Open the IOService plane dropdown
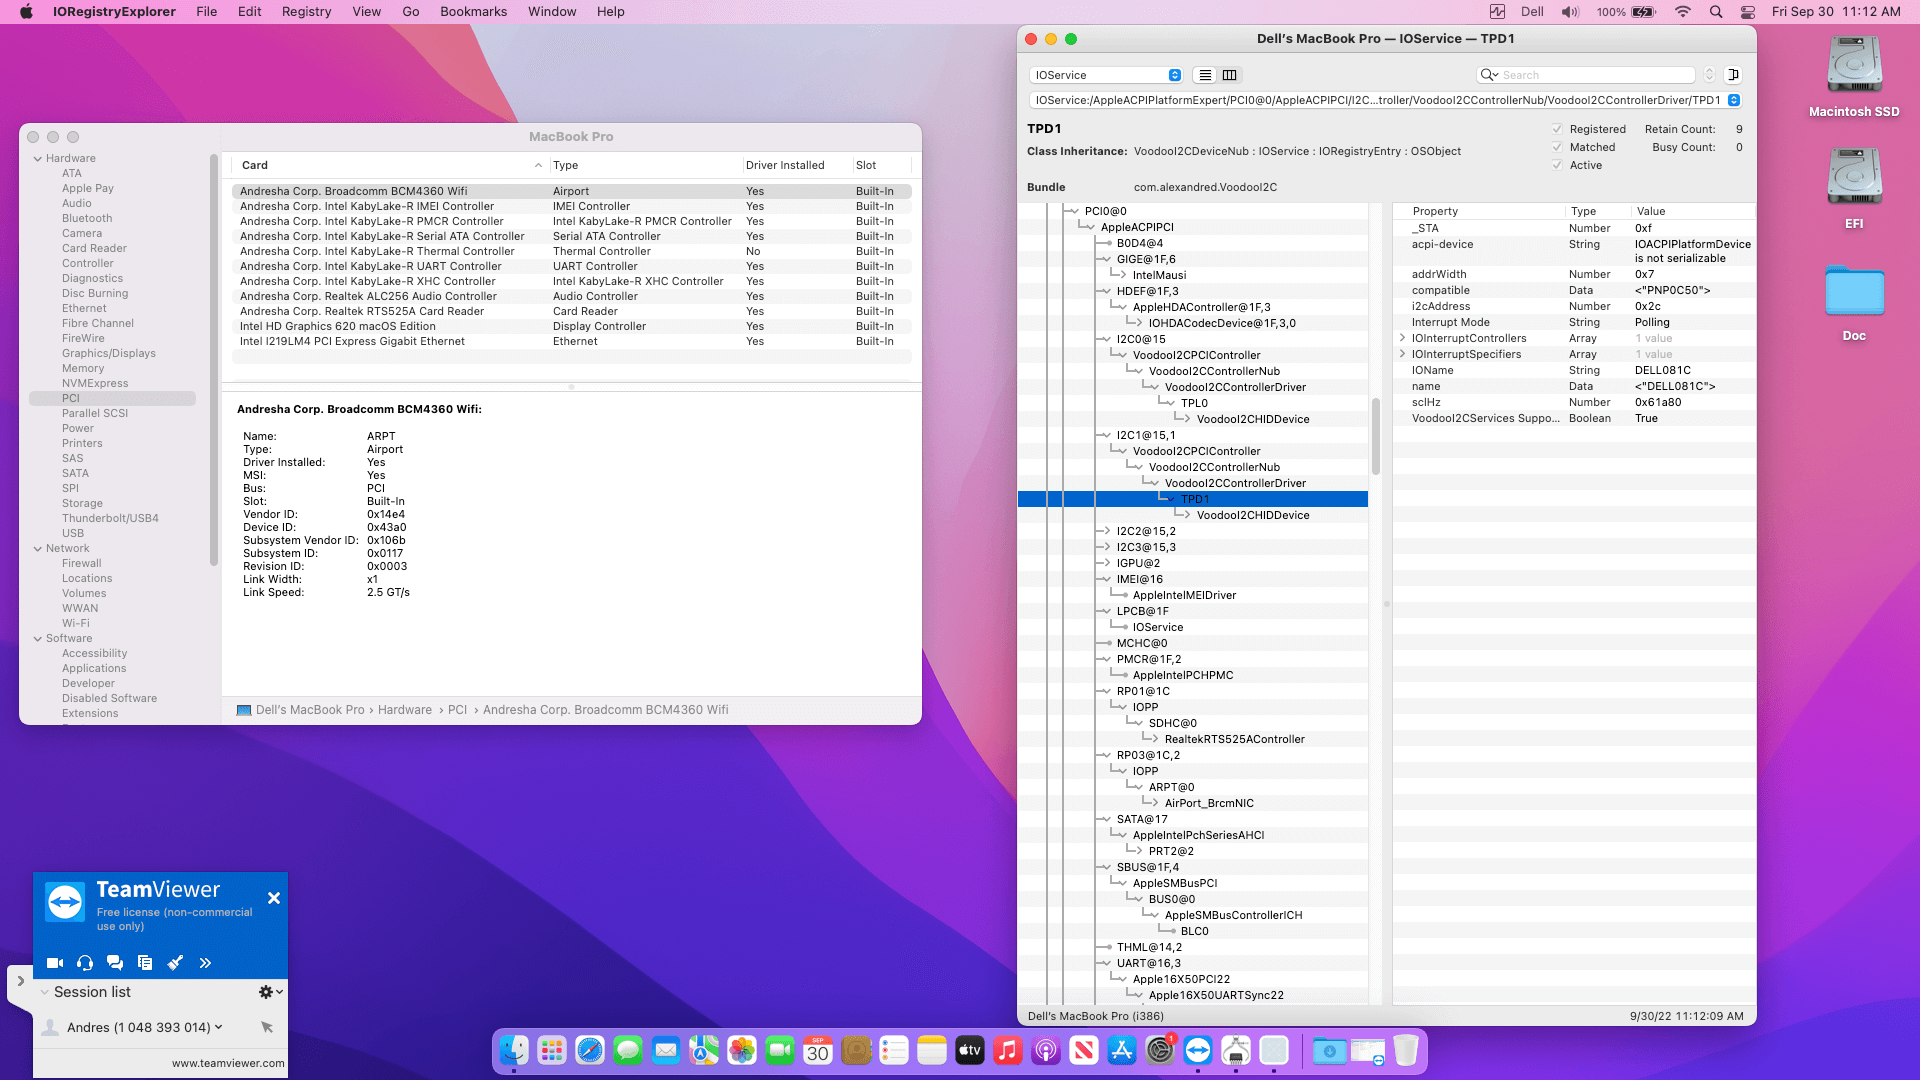Image resolution: width=1920 pixels, height=1080 pixels. point(1106,75)
